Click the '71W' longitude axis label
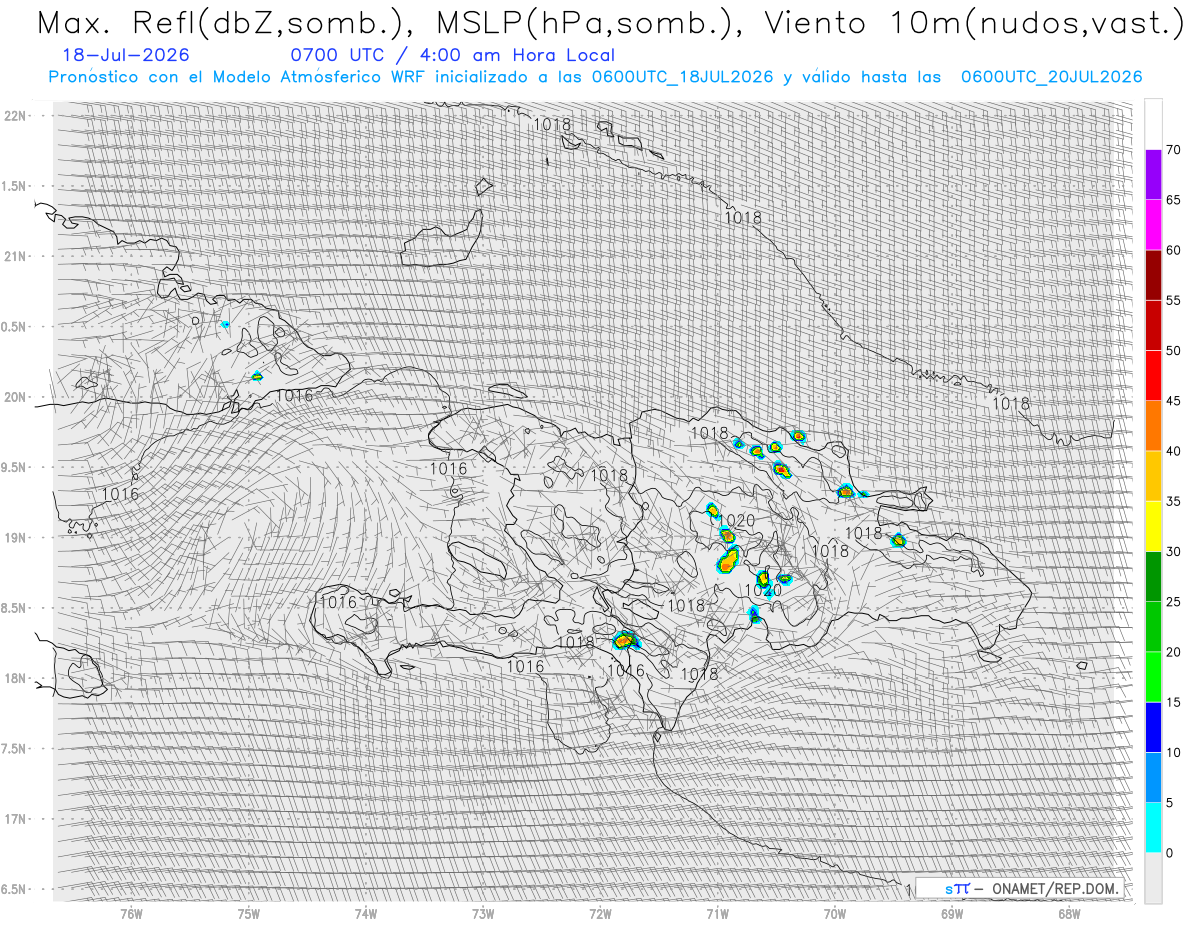 coord(717,913)
